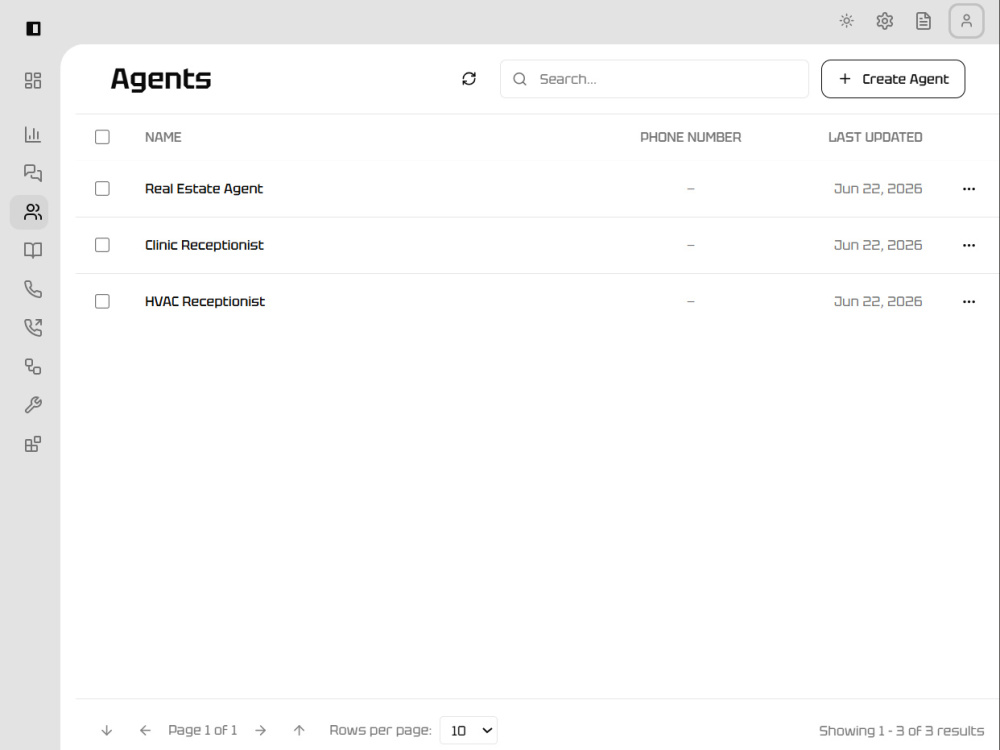Check the HVAC Receptionist row checkbox

pos(102,301)
